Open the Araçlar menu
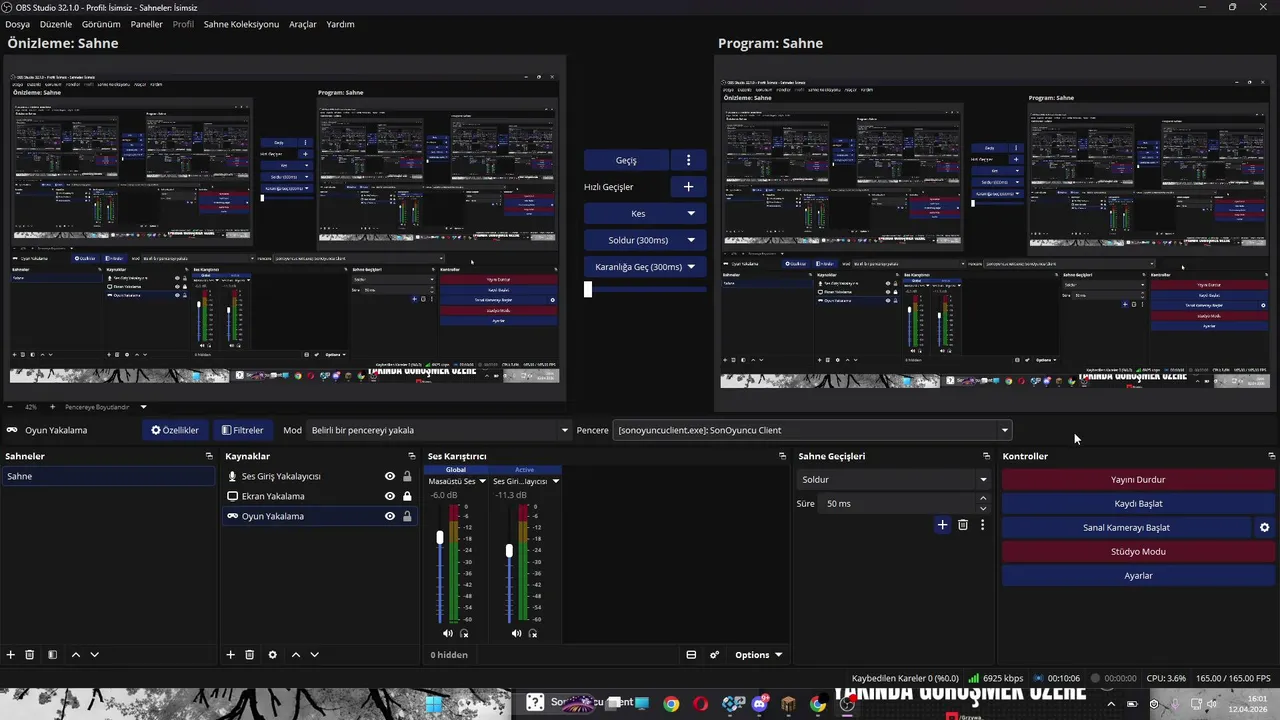This screenshot has width=1280, height=720. [303, 24]
